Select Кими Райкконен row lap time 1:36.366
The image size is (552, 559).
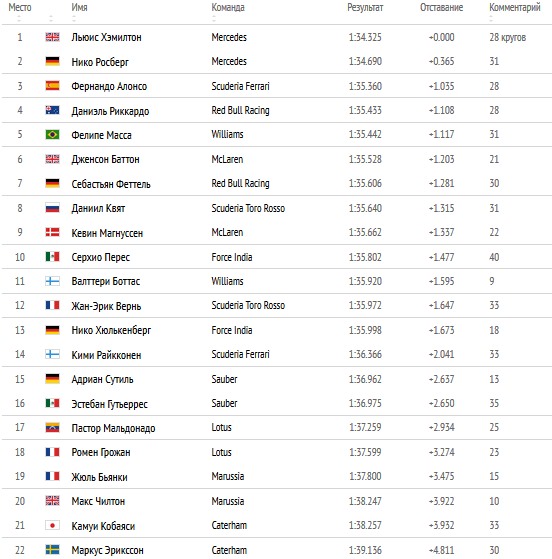click(365, 354)
